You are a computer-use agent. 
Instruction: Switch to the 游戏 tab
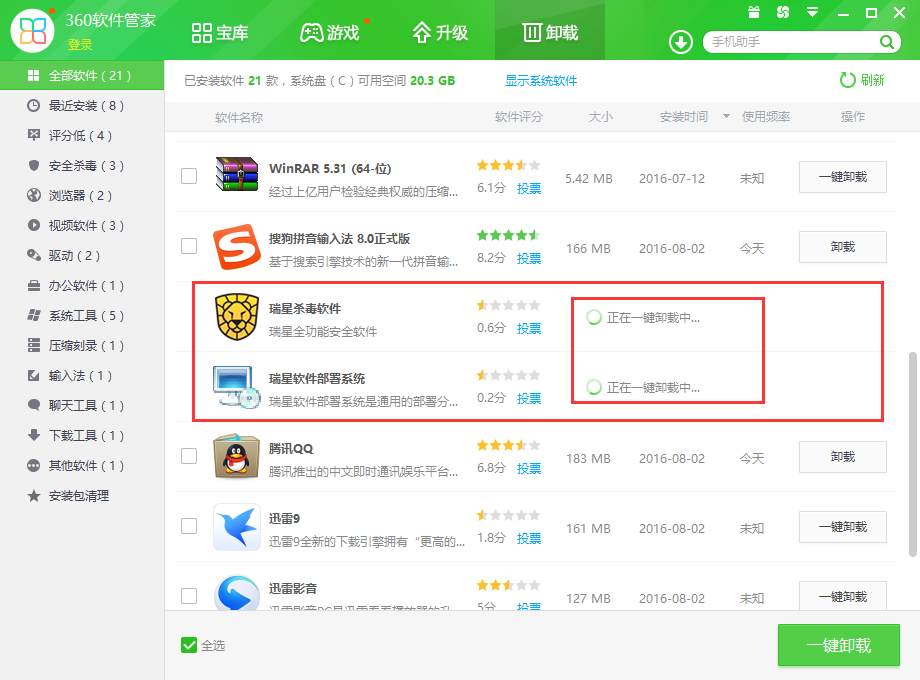point(330,32)
